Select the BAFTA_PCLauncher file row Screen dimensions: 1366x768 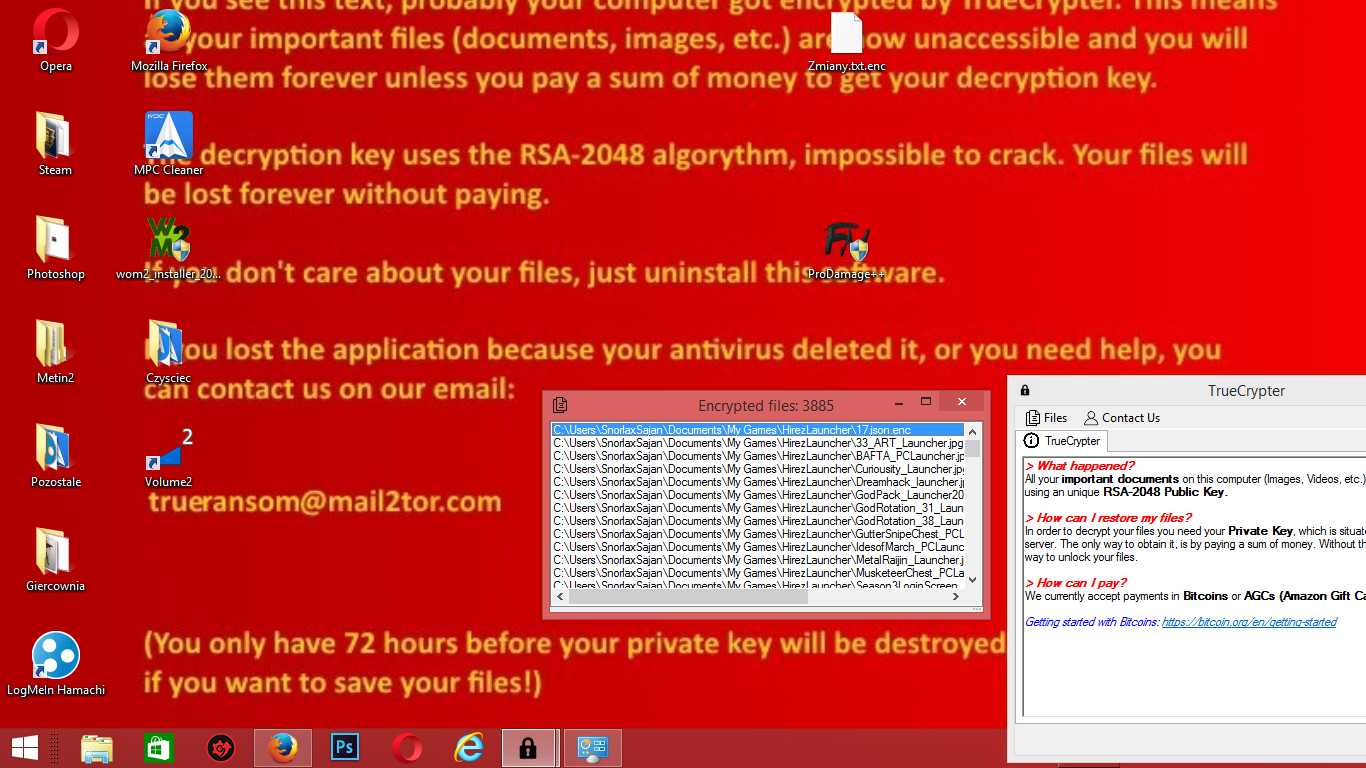tap(758, 456)
